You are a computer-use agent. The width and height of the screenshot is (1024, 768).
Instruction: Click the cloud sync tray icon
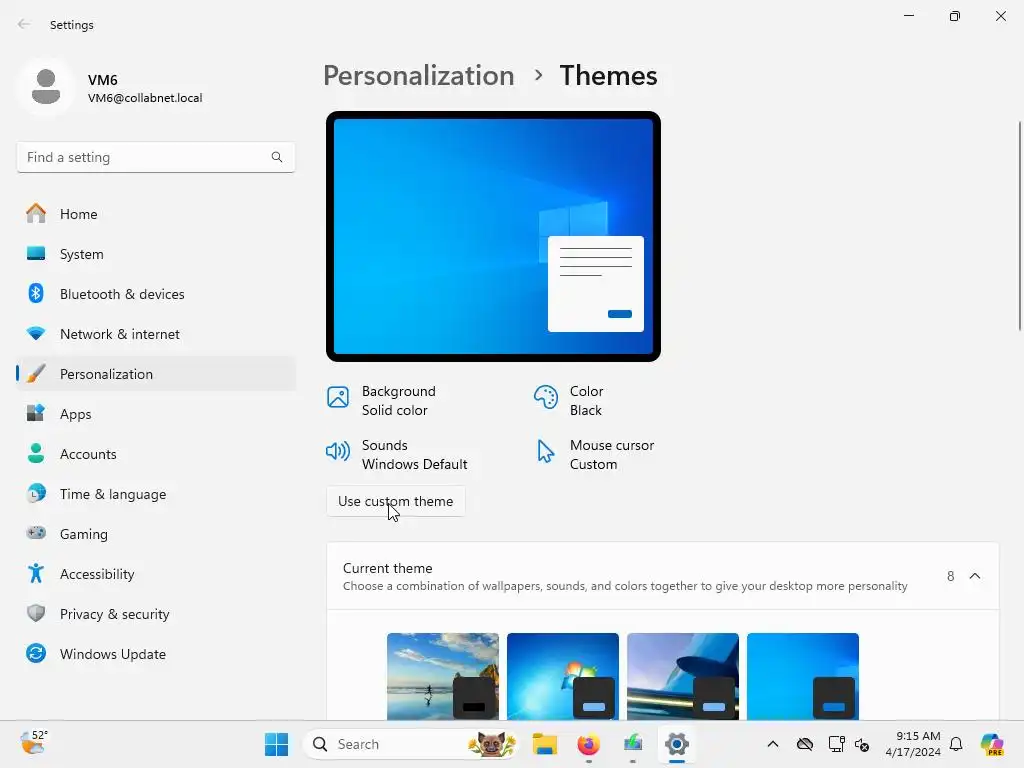(805, 744)
